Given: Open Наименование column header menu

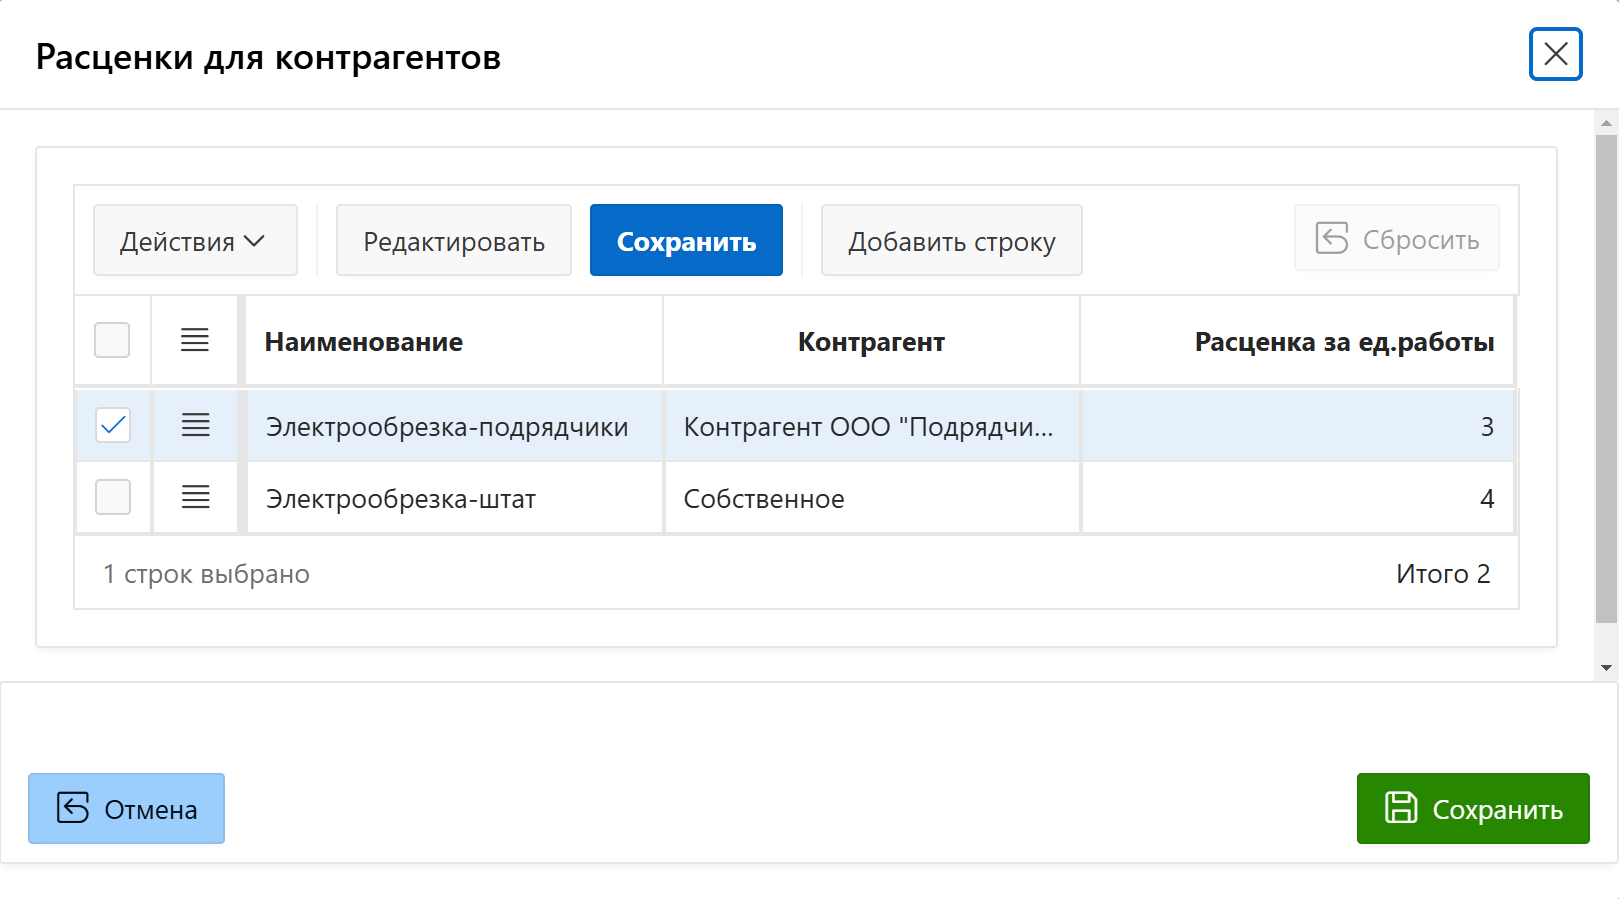Looking at the screenshot, I should [x=363, y=342].
